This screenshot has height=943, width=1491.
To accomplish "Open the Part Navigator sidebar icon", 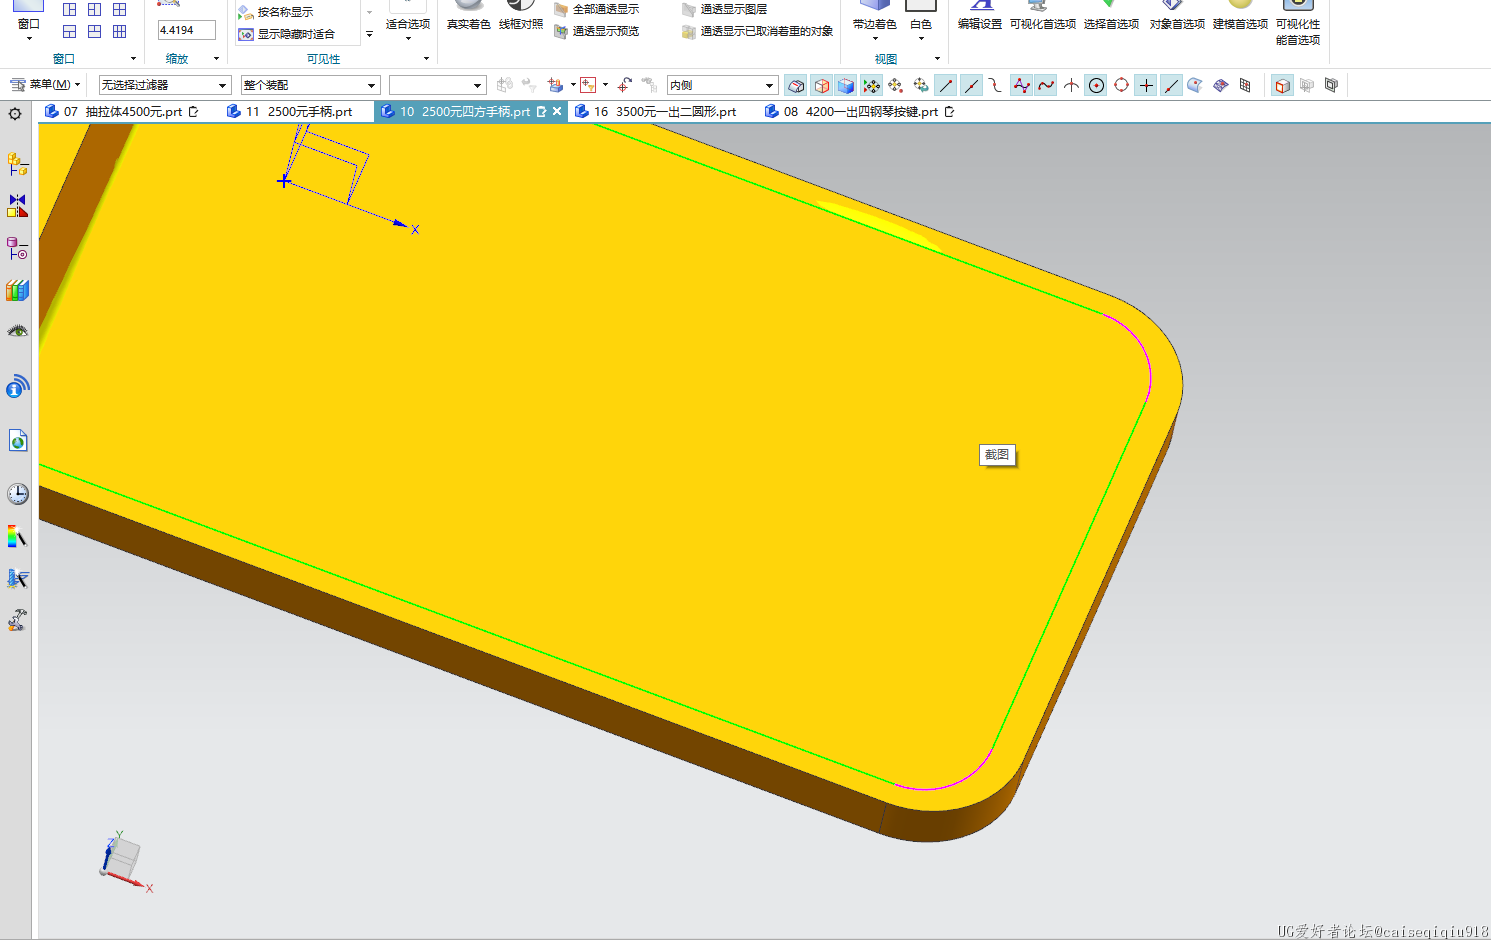I will tap(17, 247).
